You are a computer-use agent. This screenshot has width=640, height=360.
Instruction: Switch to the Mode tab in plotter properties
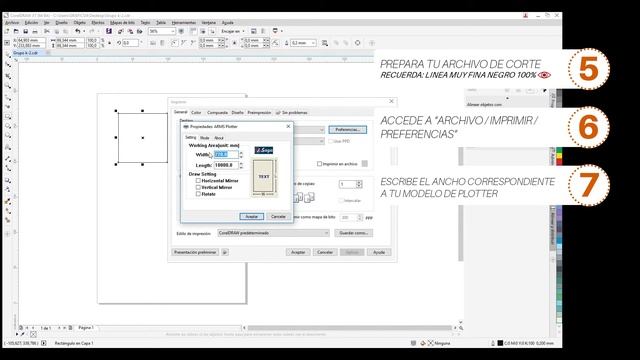[x=204, y=138]
